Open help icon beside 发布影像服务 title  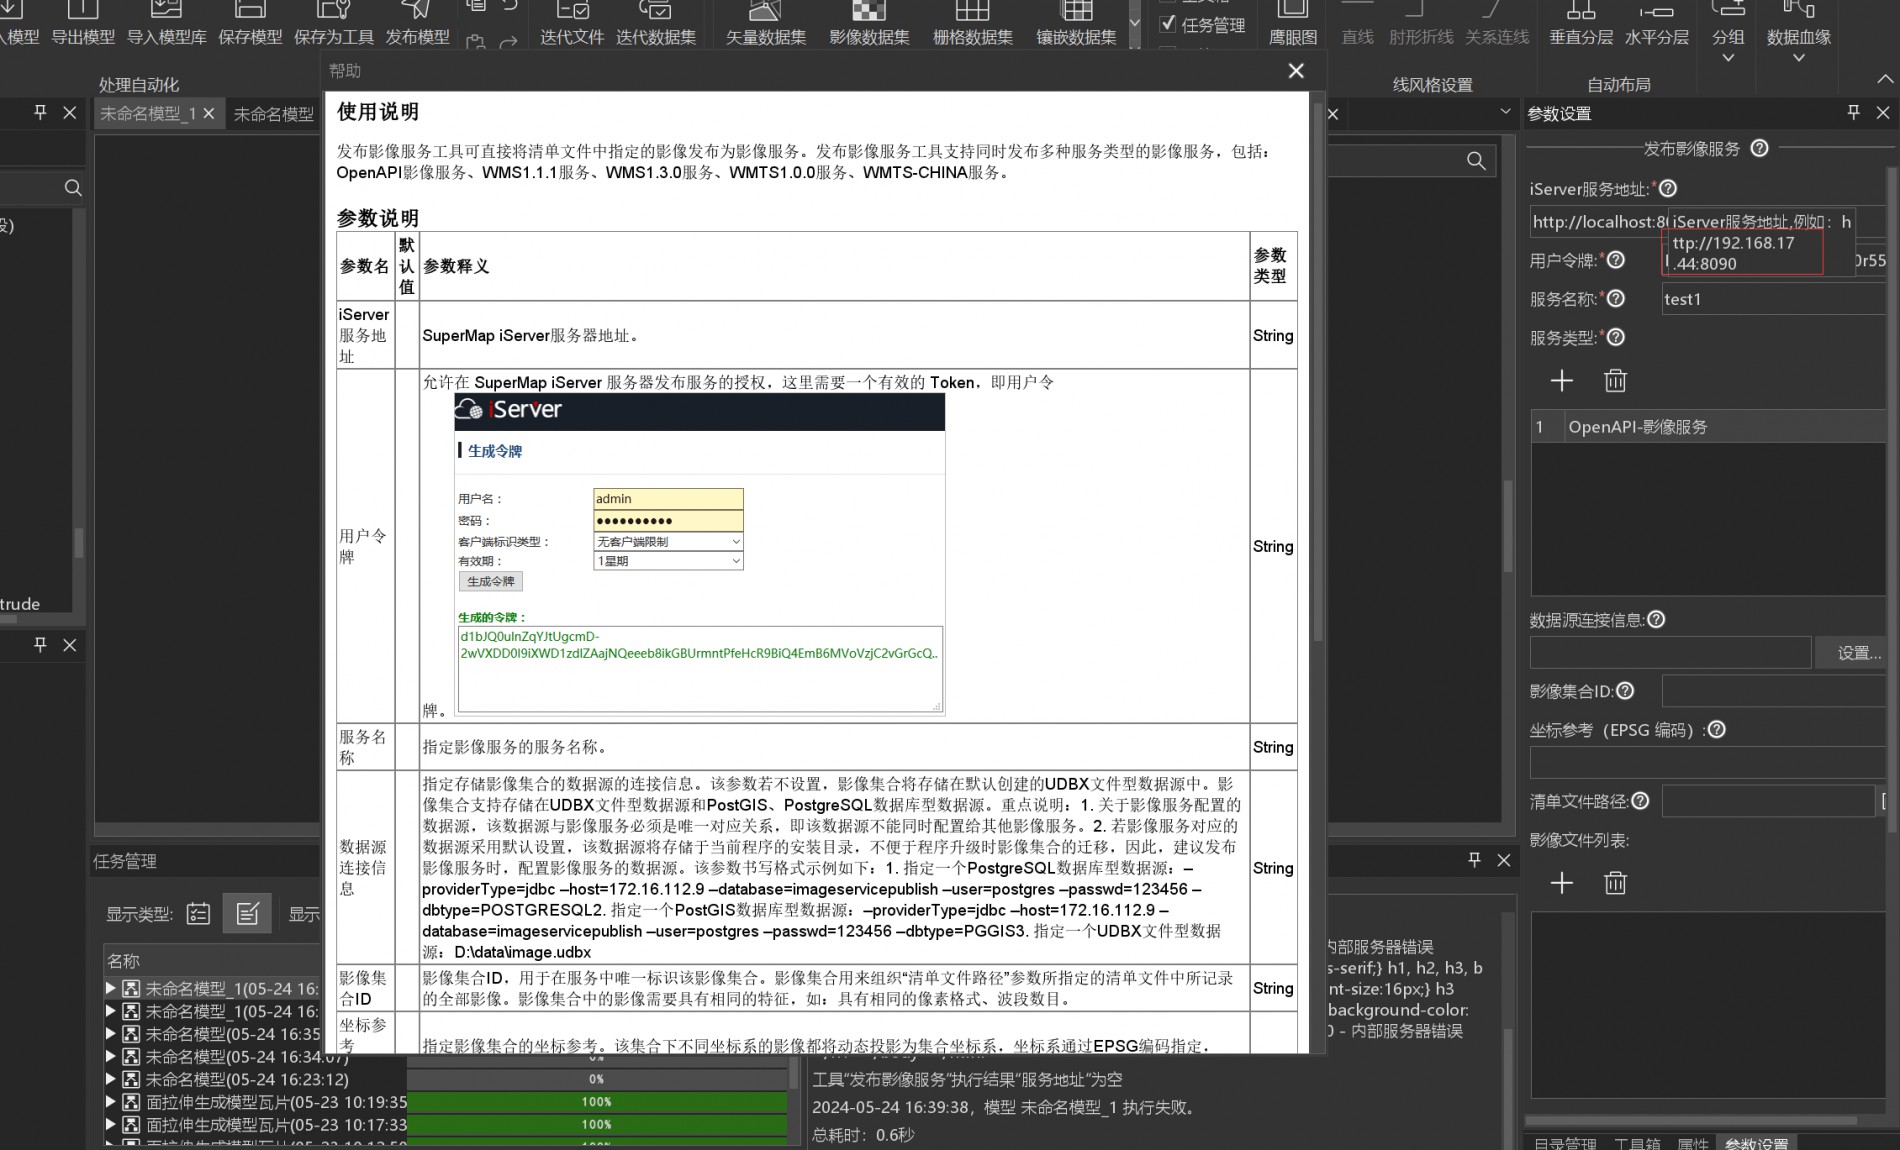click(x=1760, y=148)
